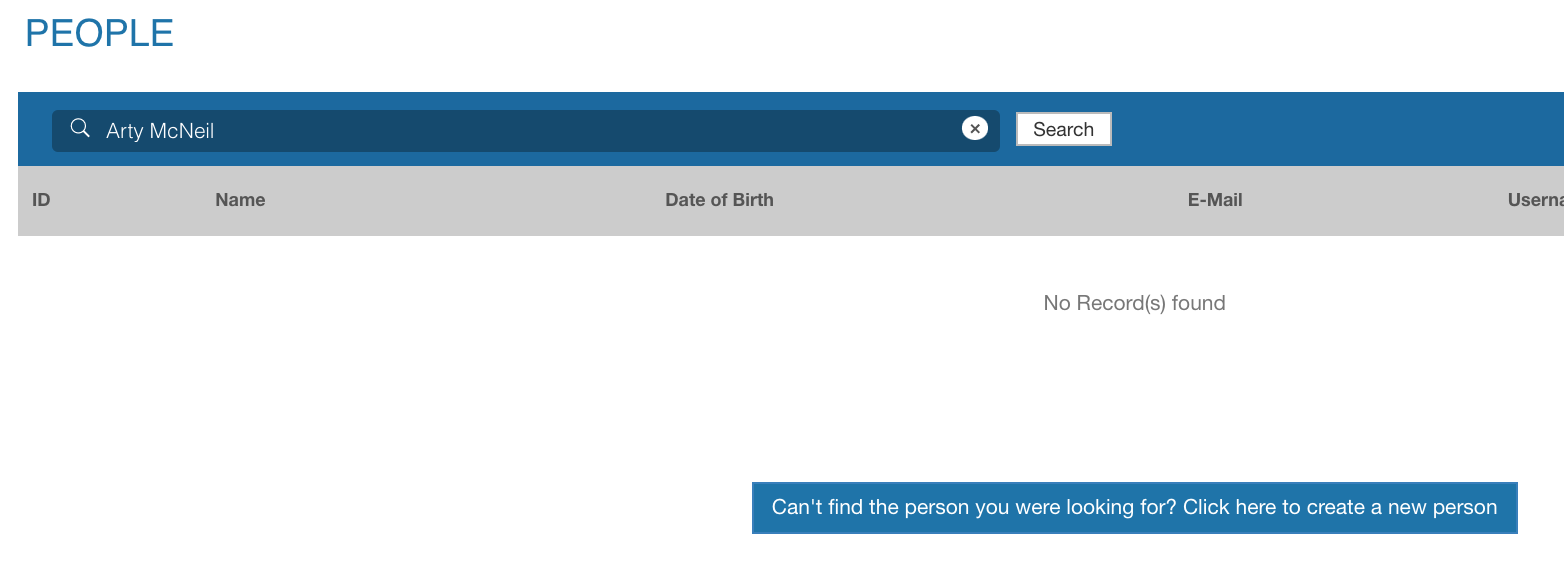Click the partially visible Username column header
Screen dimensions: 1564x562
coord(1535,200)
